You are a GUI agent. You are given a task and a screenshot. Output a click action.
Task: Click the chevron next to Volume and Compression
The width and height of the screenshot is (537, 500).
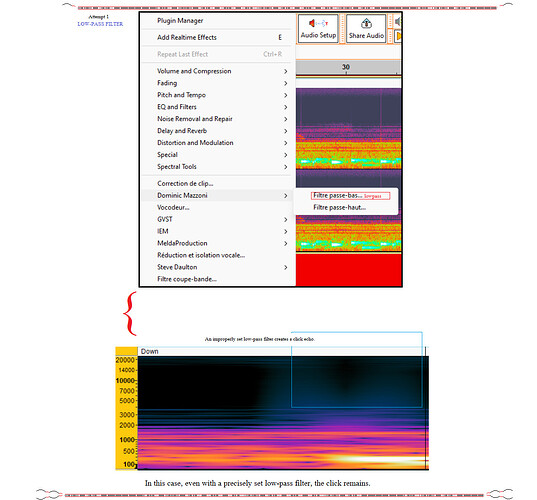coord(285,71)
